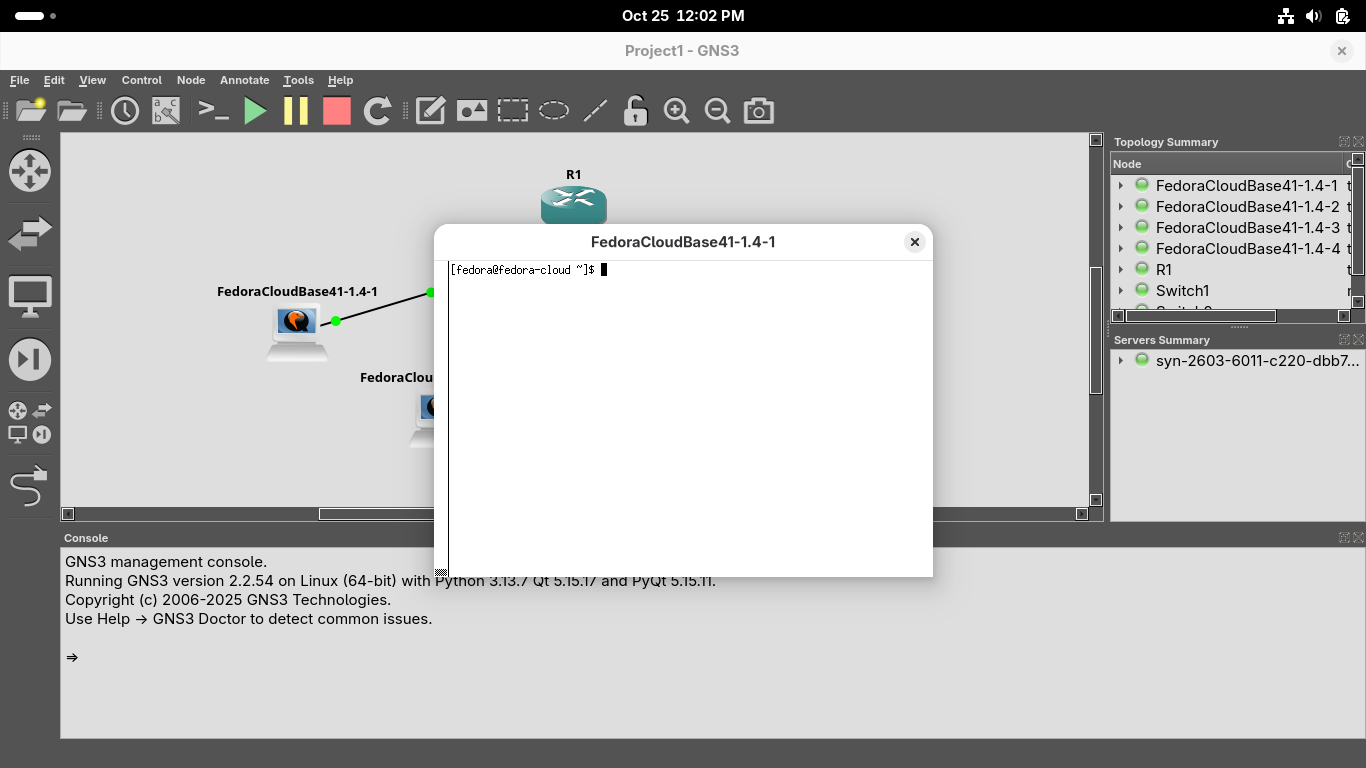Expand the R1 node tree entry

click(x=1121, y=270)
